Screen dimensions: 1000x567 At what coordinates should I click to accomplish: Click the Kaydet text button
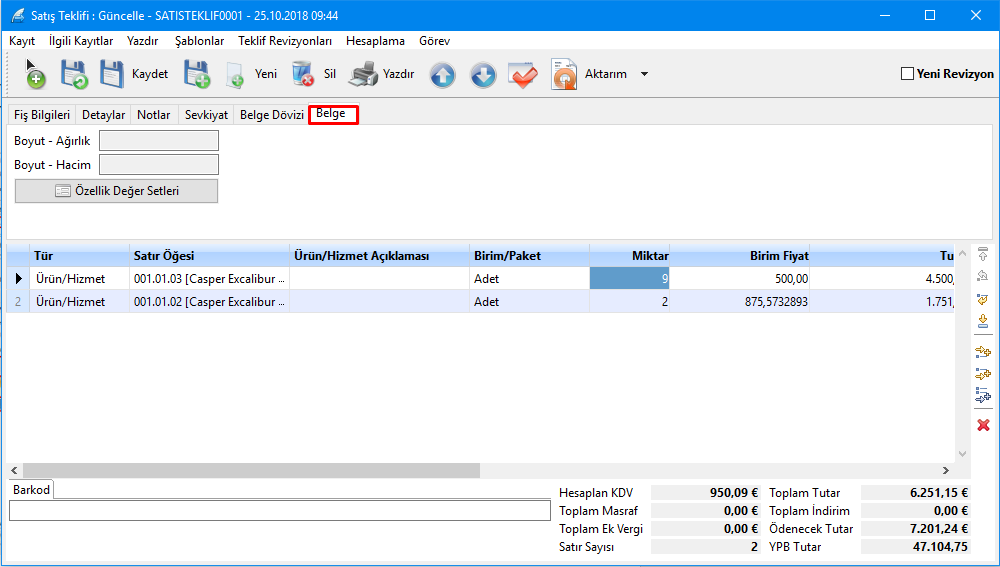click(x=150, y=74)
